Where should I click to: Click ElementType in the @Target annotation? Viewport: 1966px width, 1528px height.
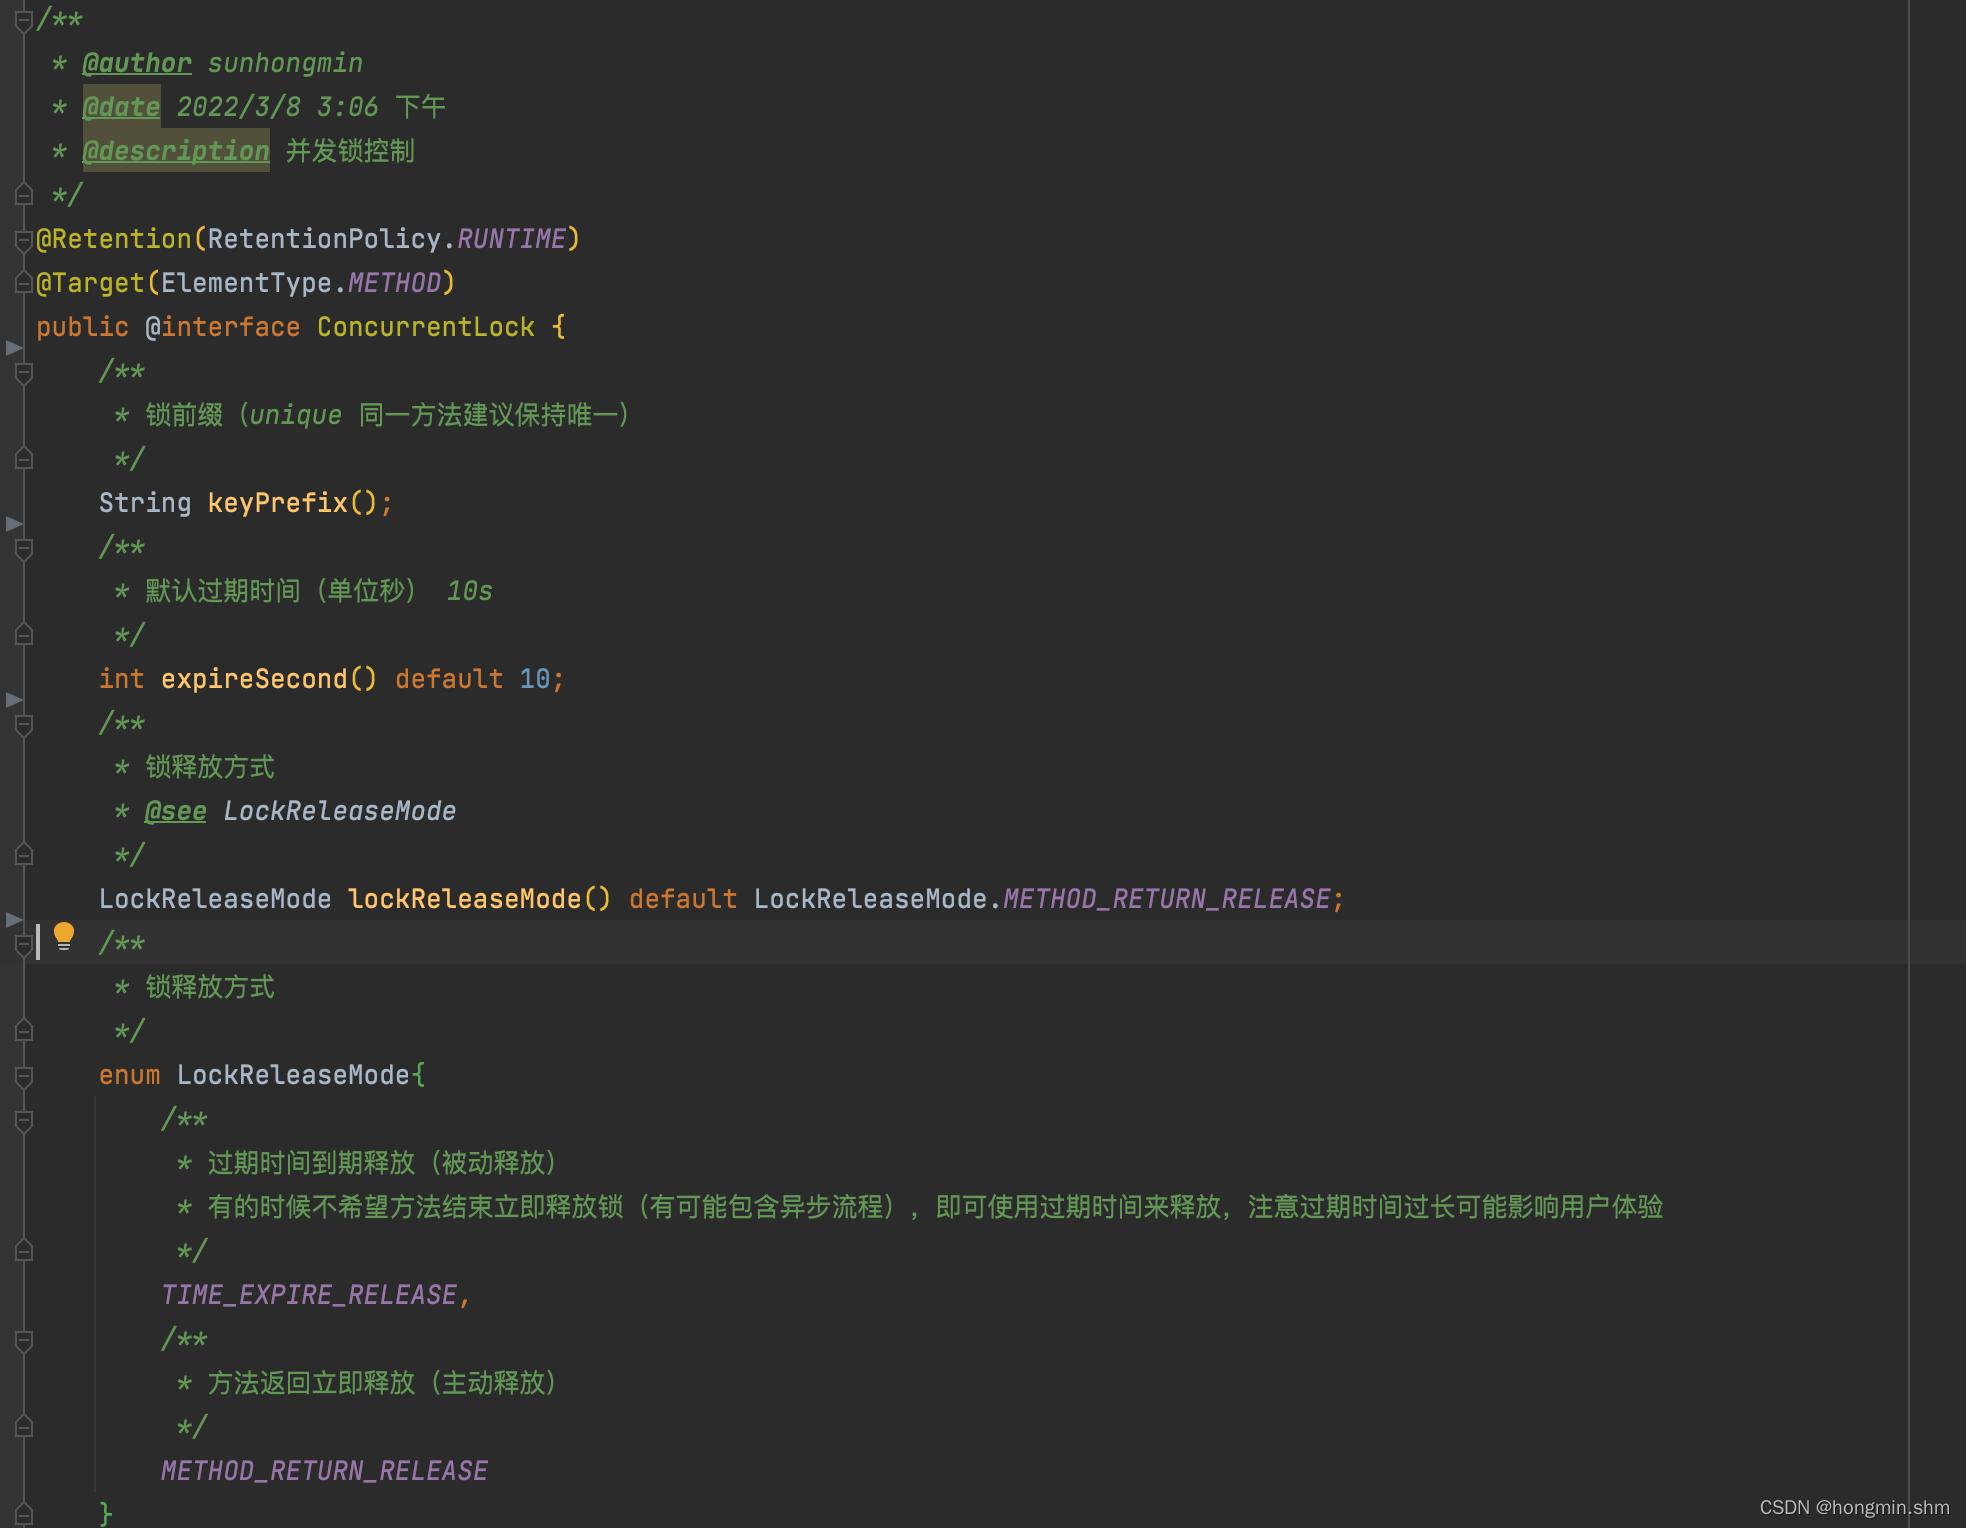click(246, 283)
